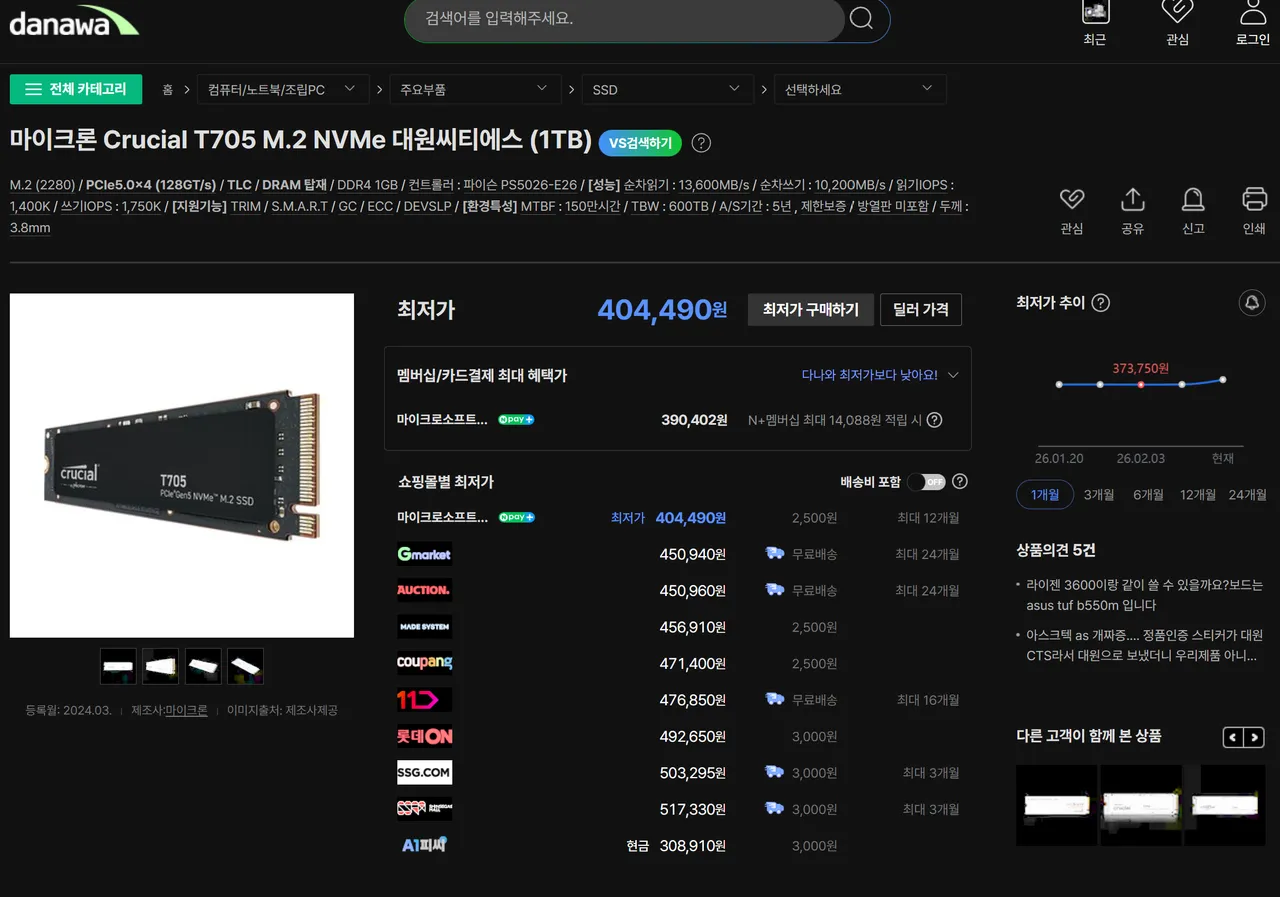Open recently viewed products icon
The width and height of the screenshot is (1280, 897).
pyautogui.click(x=1095, y=14)
